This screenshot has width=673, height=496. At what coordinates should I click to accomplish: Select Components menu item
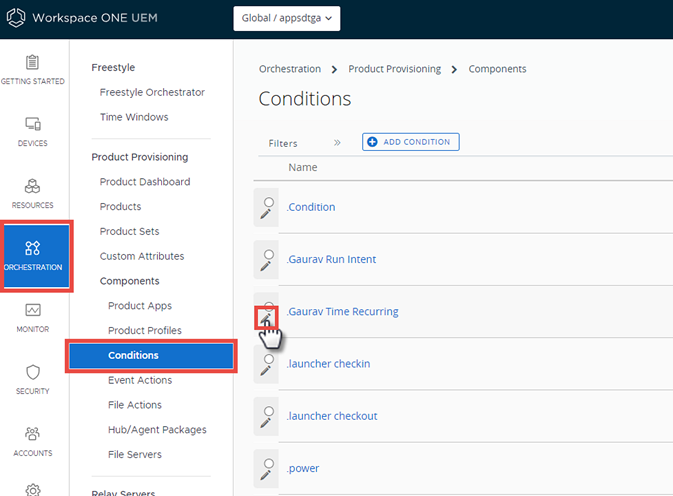pyautogui.click(x=129, y=281)
